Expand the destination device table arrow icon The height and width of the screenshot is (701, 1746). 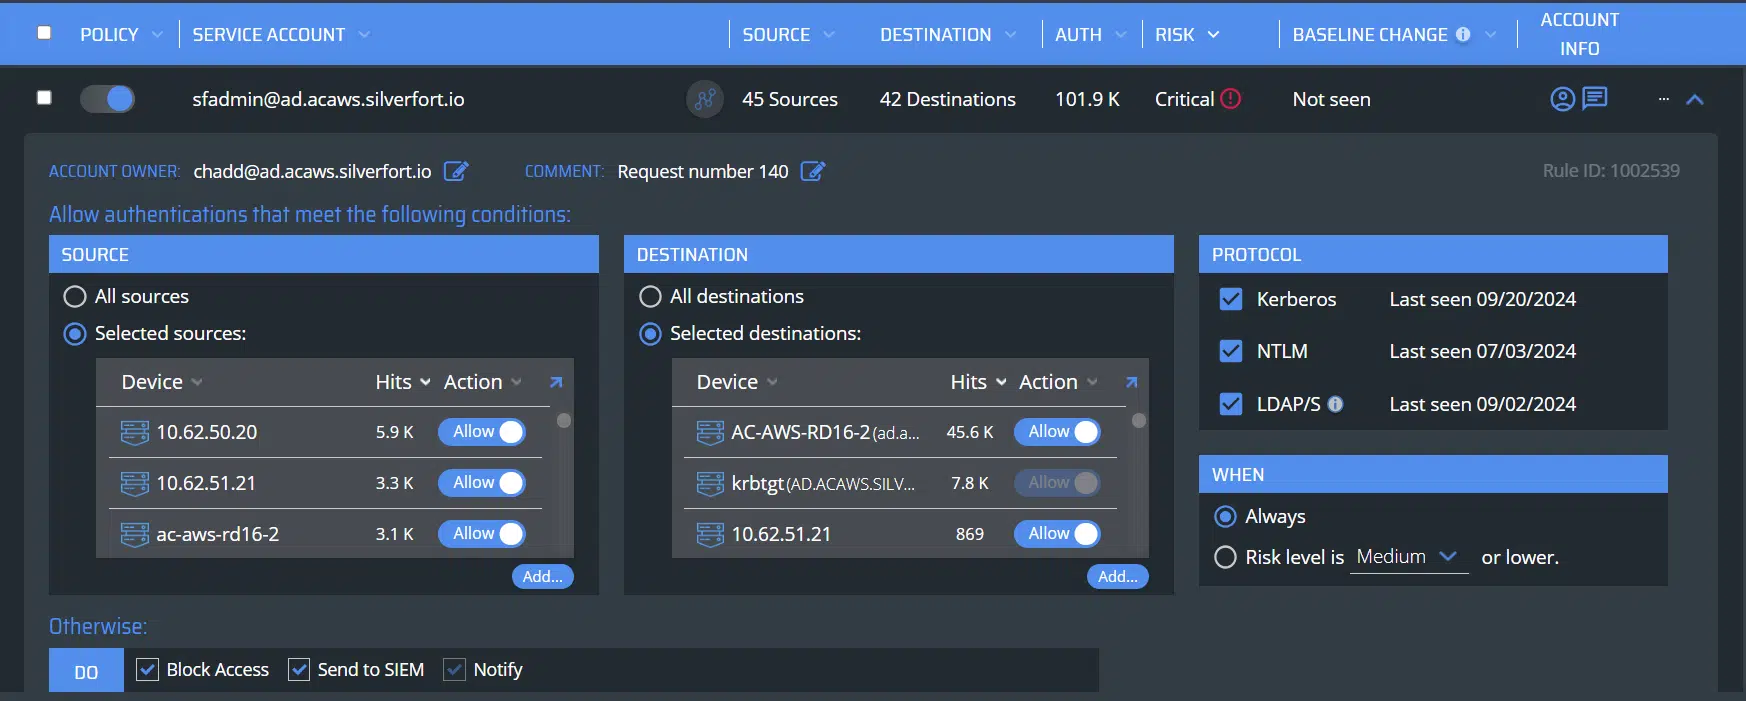[x=1131, y=382]
